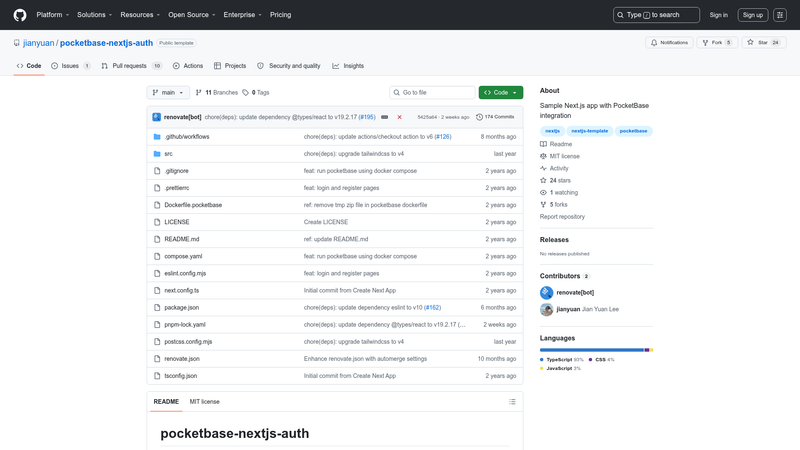Click the LICENSE file icon
This screenshot has width=800, height=450.
157,222
